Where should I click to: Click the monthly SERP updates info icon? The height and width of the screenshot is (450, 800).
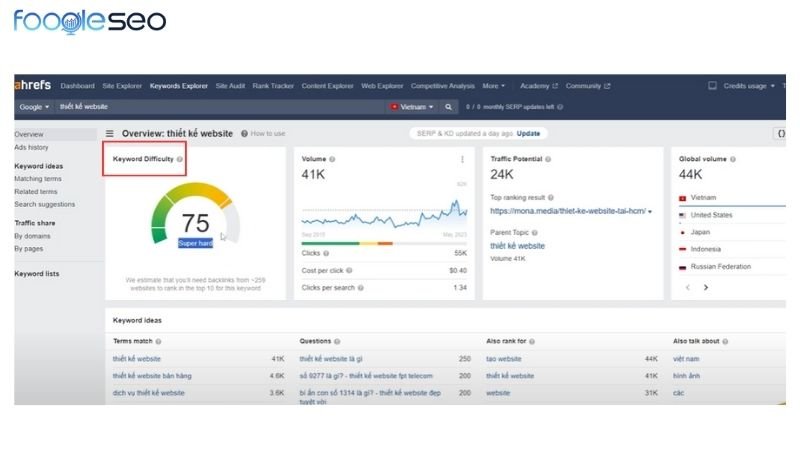560,107
